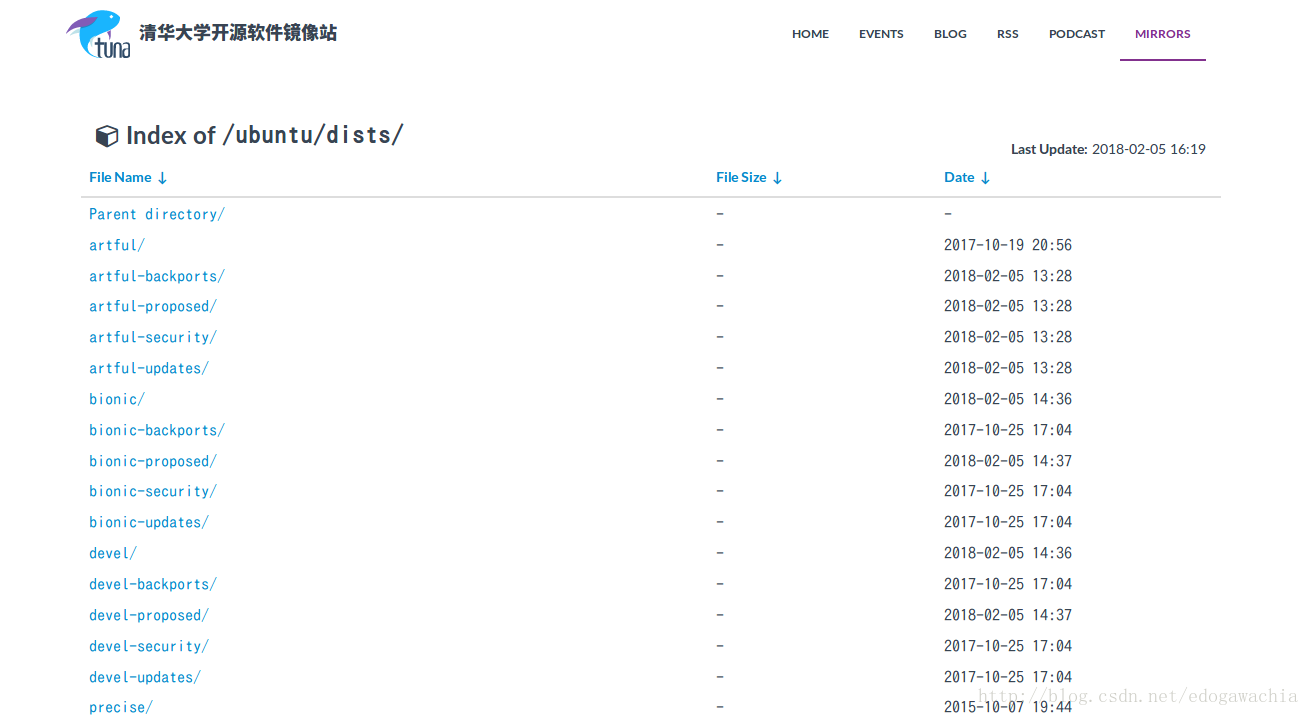1309x716 pixels.
Task: Sort the listing by File Name
Action: [x=128, y=177]
